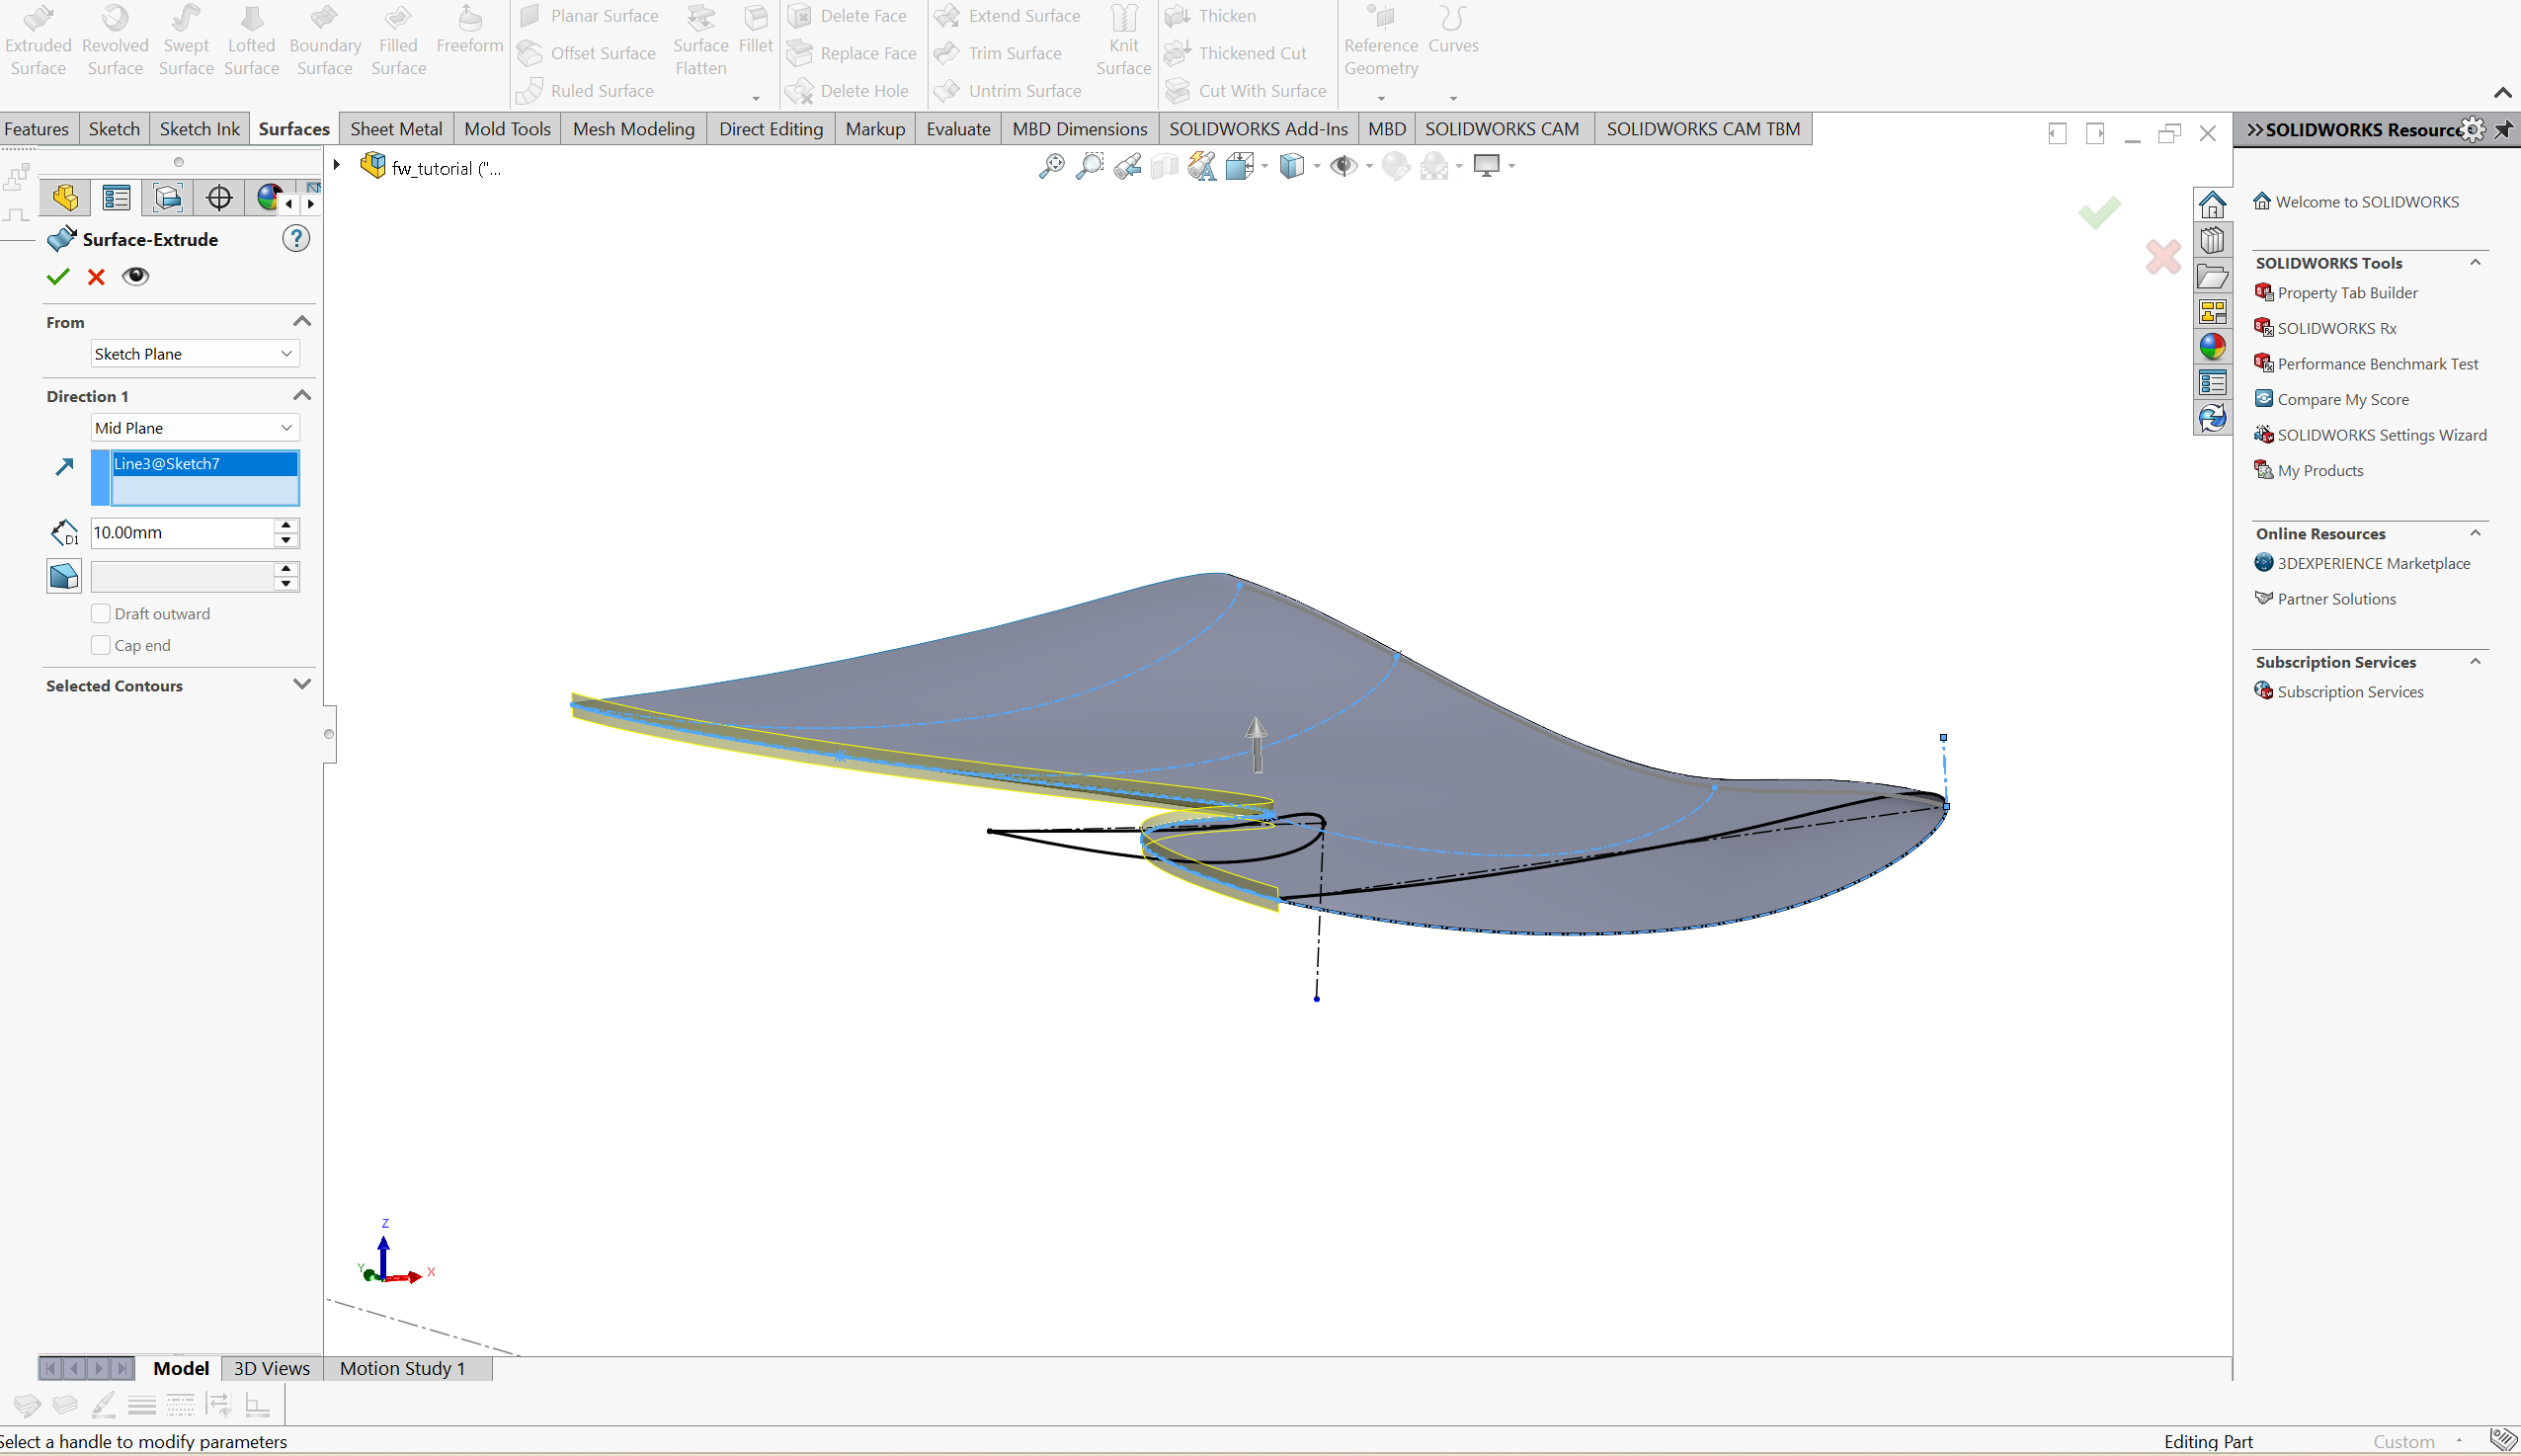
Task: Open the Design Library task pane icon
Action: point(2212,240)
